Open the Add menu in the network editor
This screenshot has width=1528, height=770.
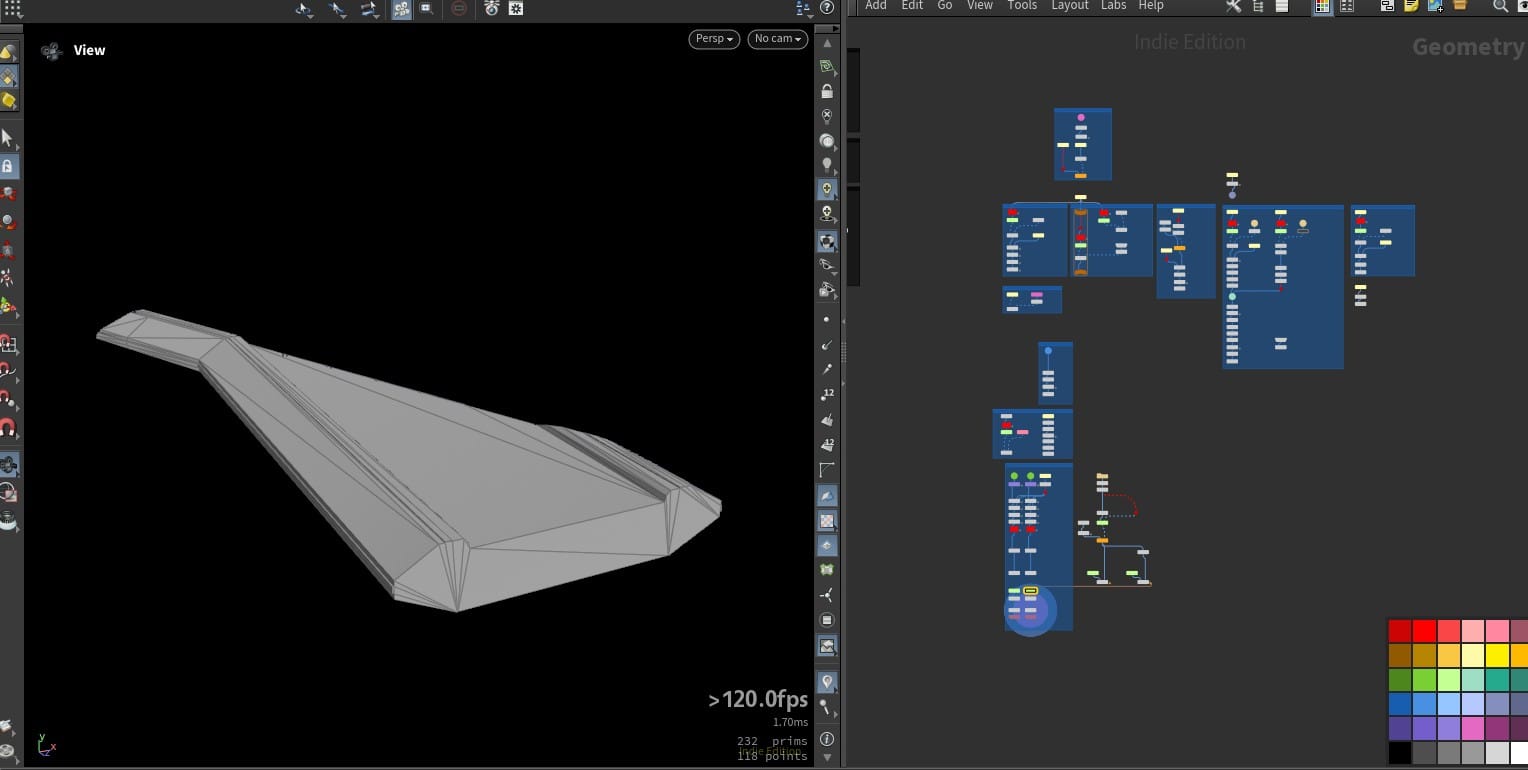pos(875,5)
